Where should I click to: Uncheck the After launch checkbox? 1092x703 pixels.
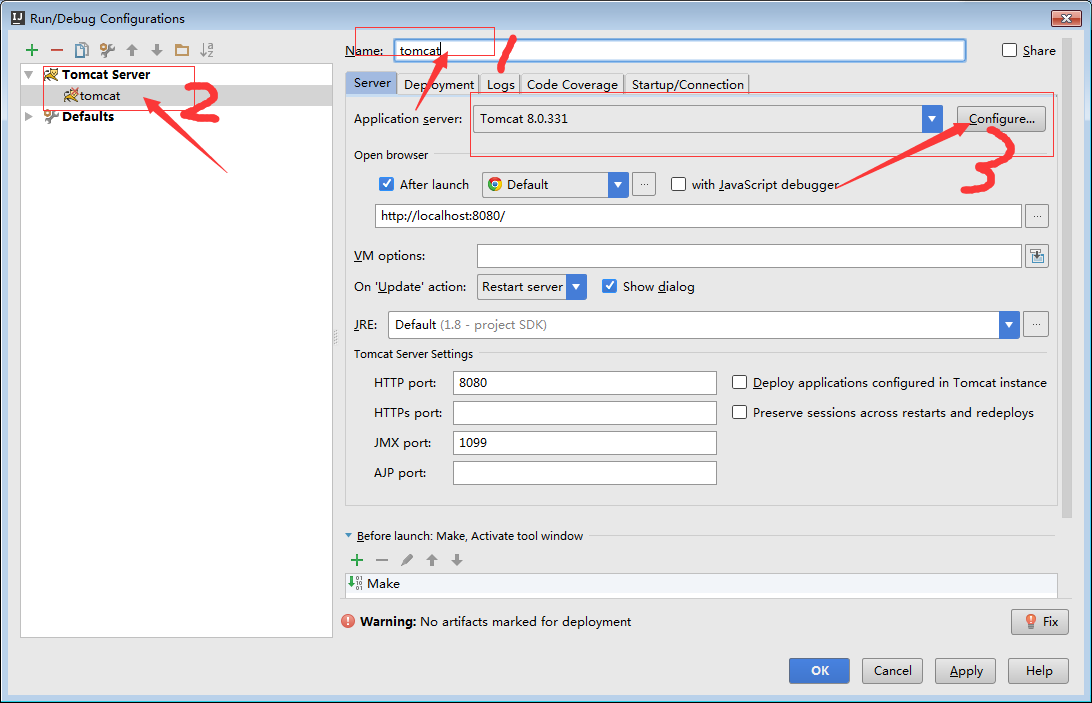[387, 184]
